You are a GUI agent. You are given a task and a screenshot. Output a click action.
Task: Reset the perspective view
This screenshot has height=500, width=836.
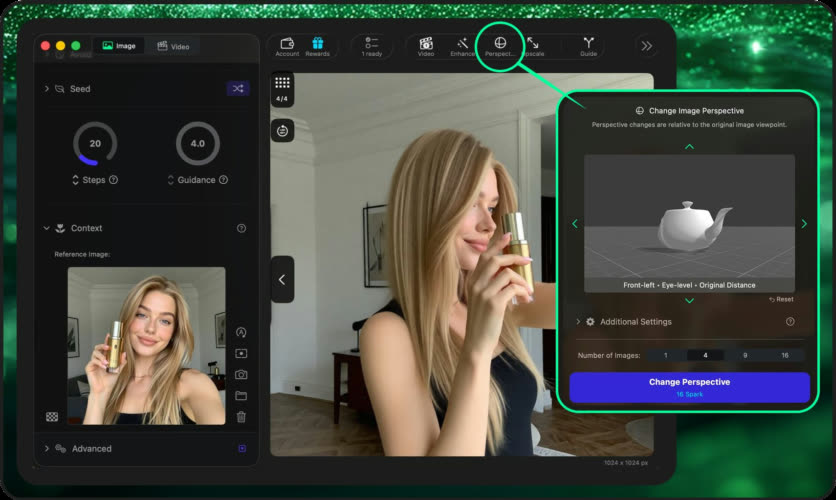[x=781, y=299]
